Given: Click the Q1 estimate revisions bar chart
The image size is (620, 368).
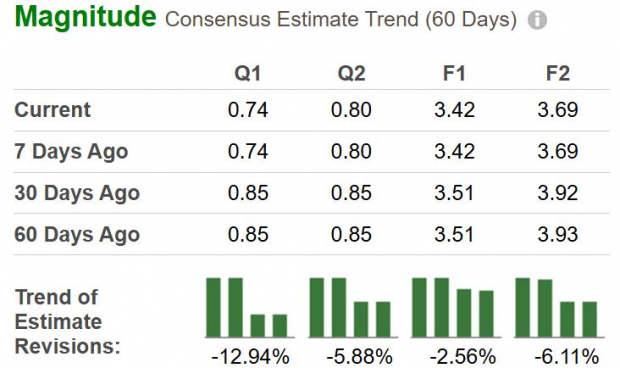Looking at the screenshot, I should 250,308.
